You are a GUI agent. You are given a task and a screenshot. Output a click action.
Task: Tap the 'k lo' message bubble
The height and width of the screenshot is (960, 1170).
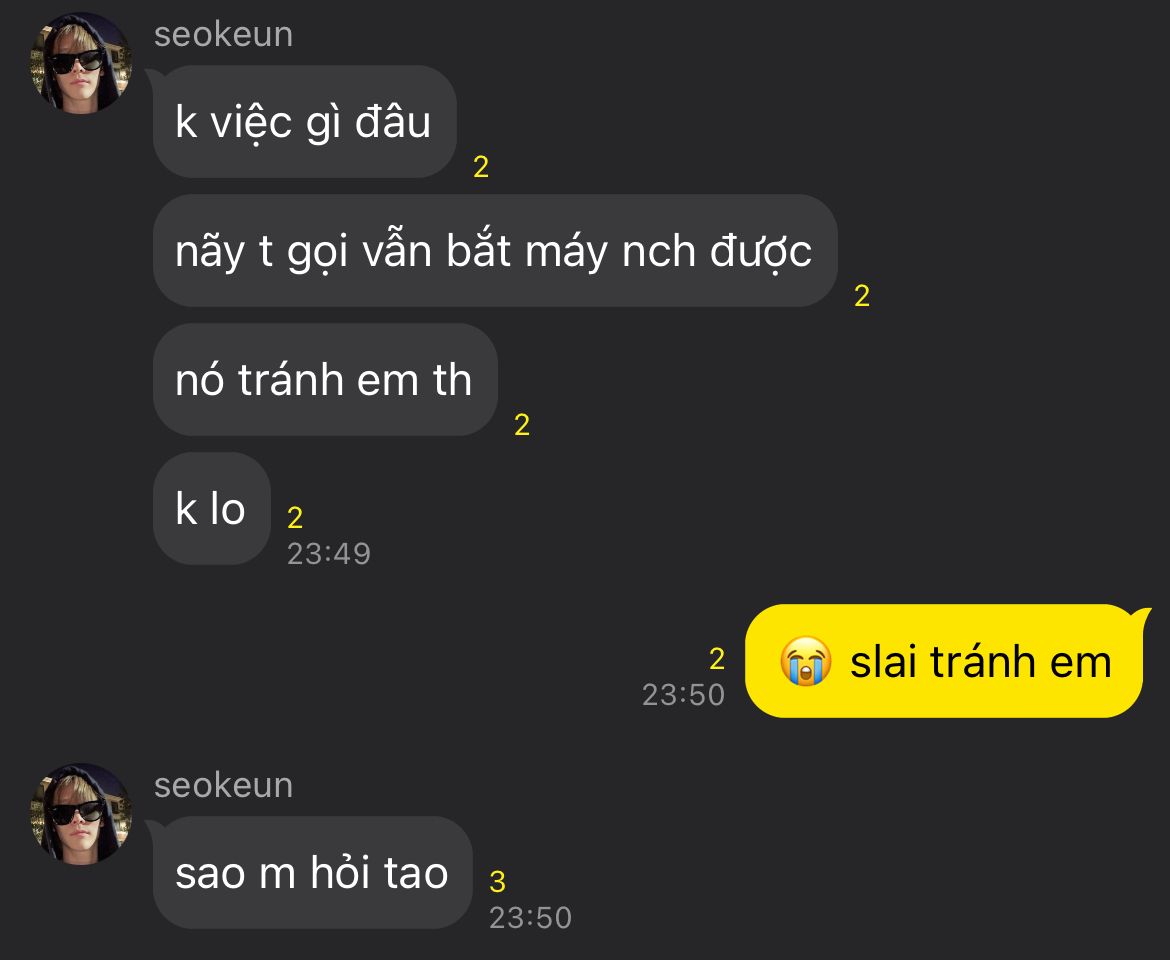click(211, 509)
